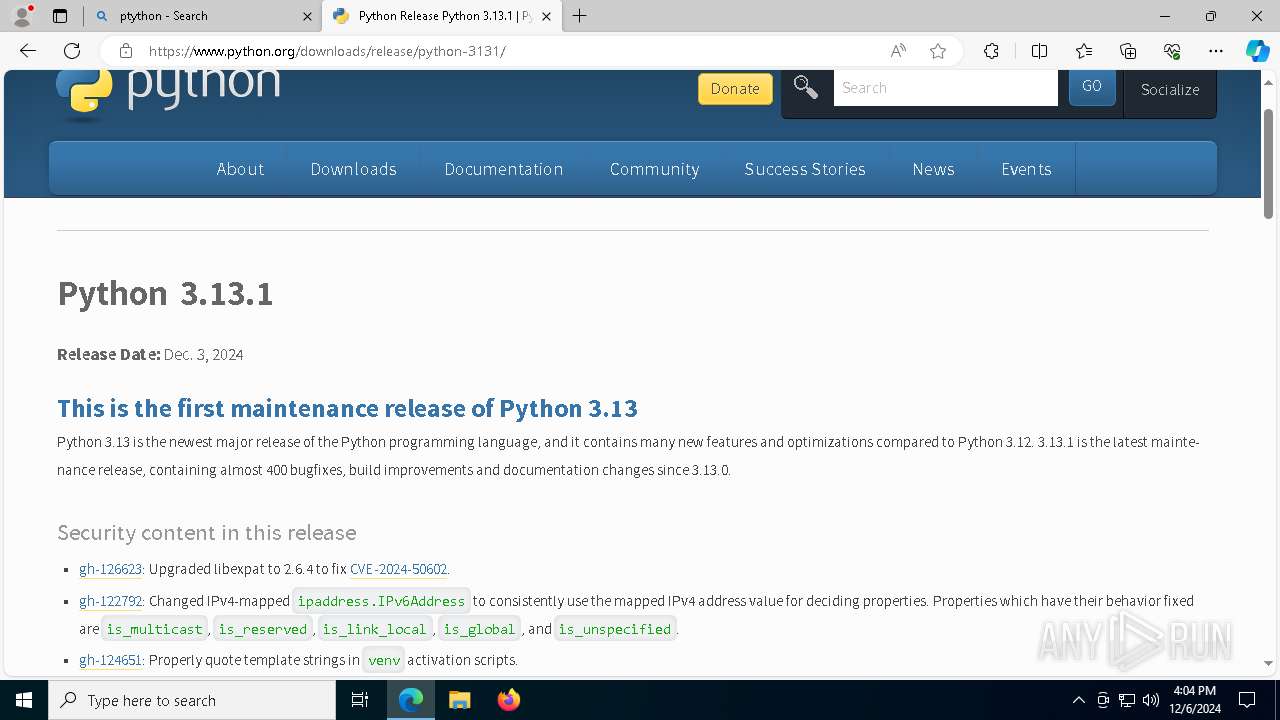Click the is_global code text
This screenshot has width=1280, height=720.
pos(479,629)
